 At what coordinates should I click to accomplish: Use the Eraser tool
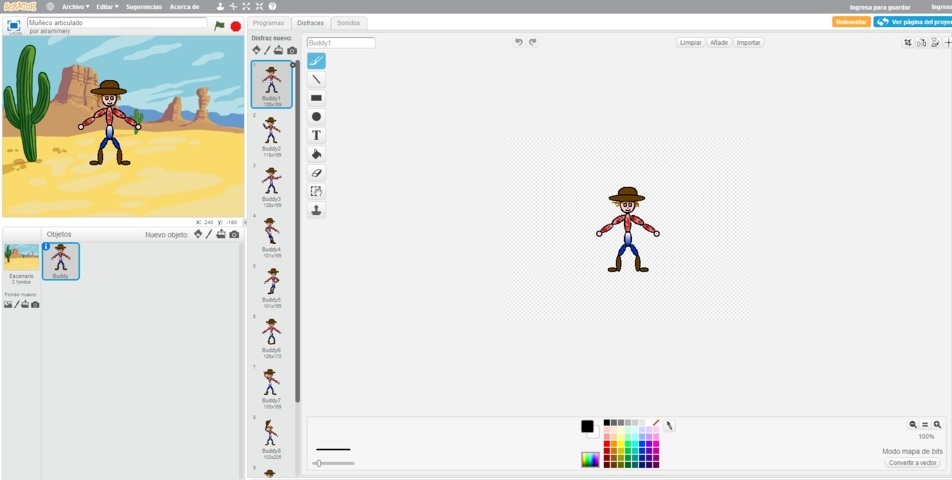[x=316, y=173]
